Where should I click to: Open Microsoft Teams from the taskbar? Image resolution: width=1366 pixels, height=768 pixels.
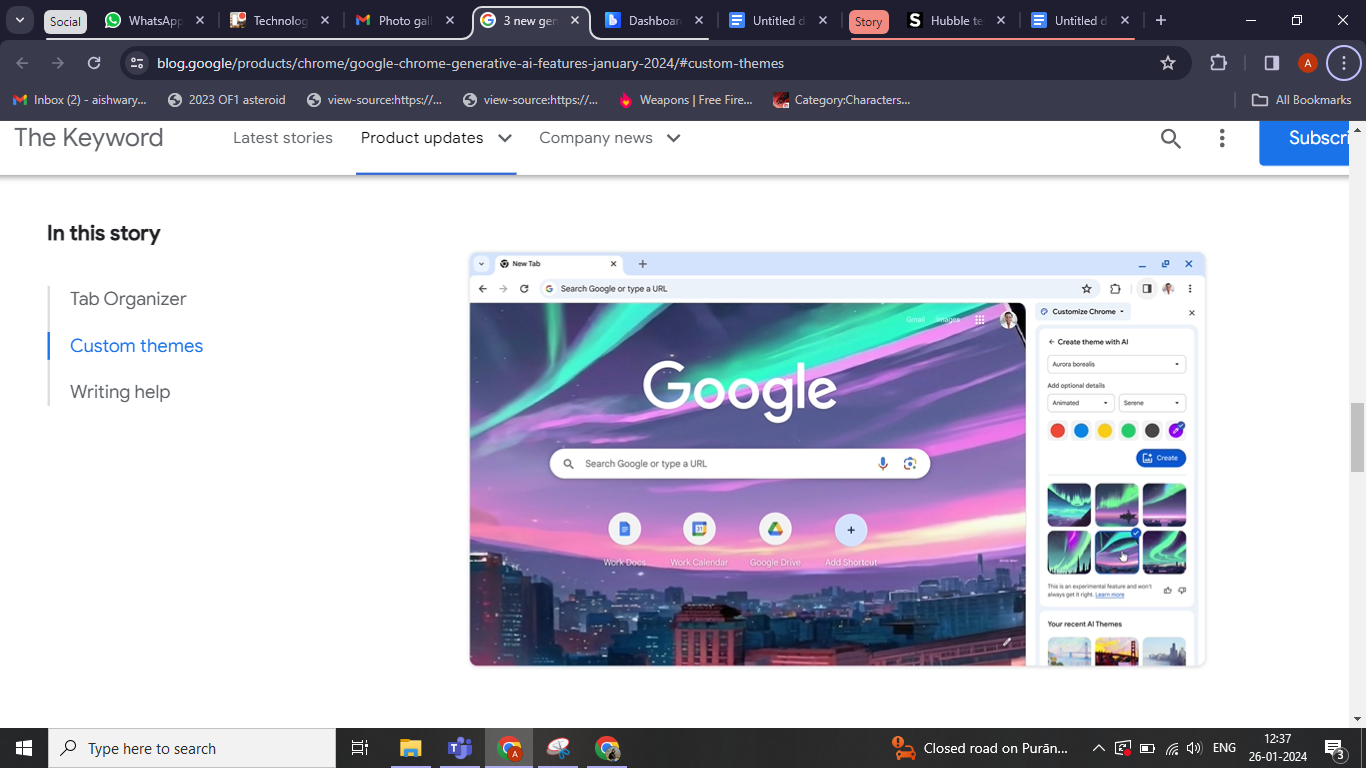[x=459, y=748]
